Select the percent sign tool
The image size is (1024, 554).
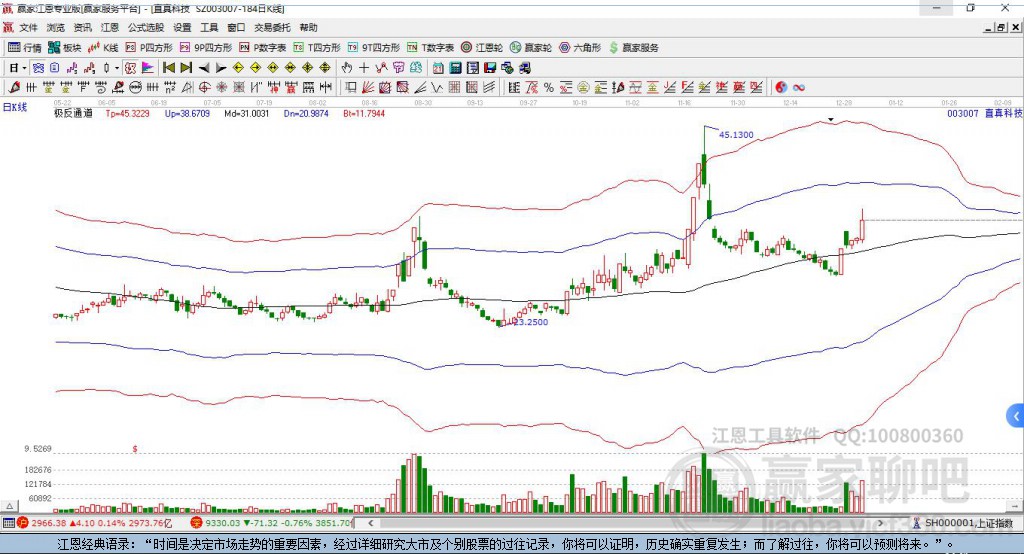[549, 87]
